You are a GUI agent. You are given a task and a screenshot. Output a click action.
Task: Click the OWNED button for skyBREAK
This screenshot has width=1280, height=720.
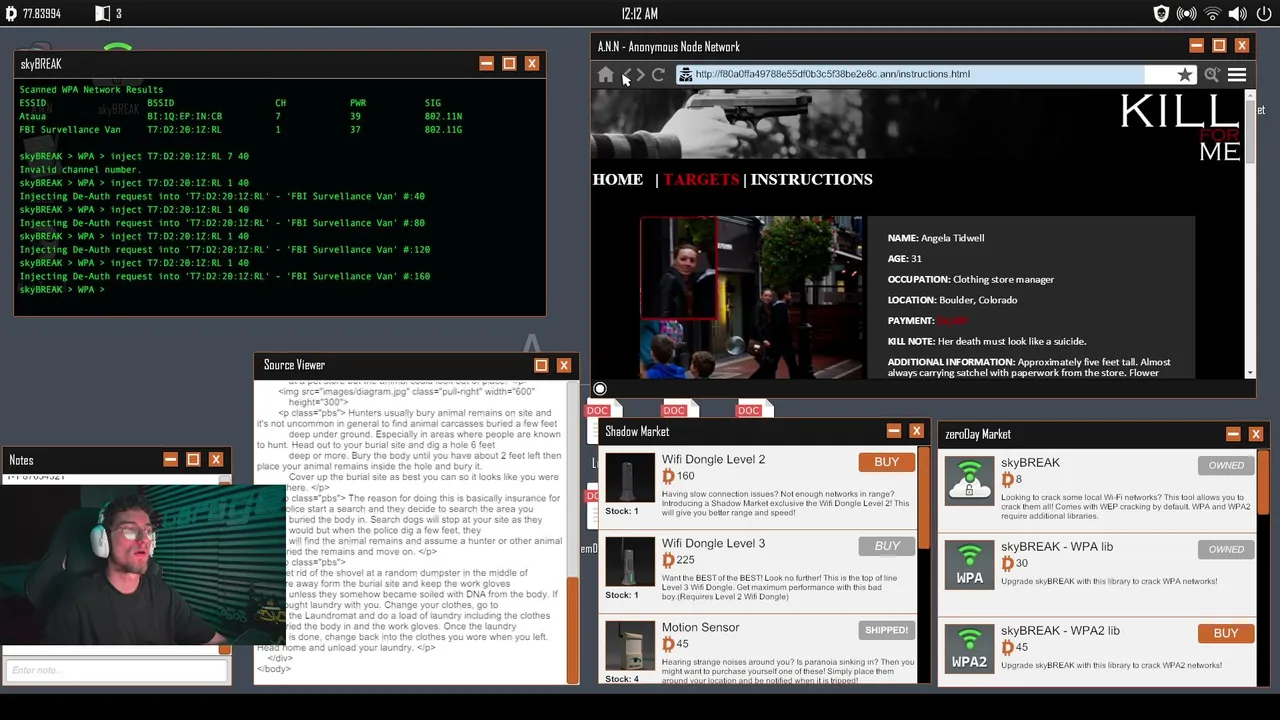1225,465
